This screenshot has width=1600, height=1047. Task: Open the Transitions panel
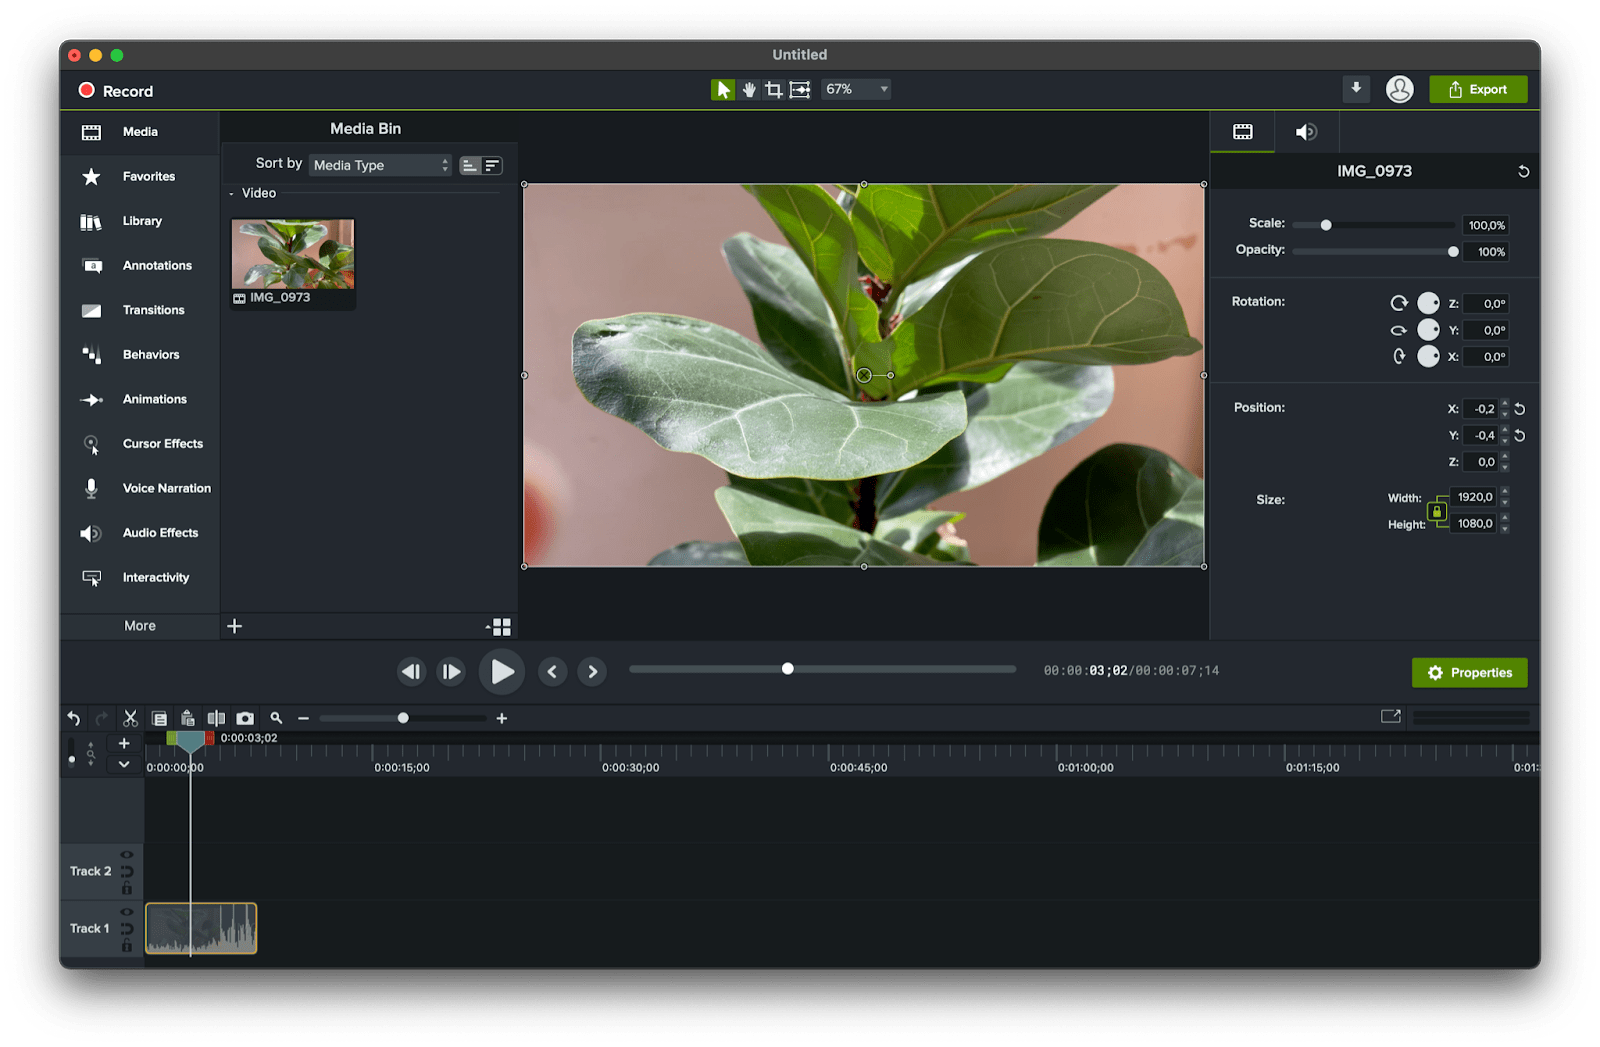point(152,310)
